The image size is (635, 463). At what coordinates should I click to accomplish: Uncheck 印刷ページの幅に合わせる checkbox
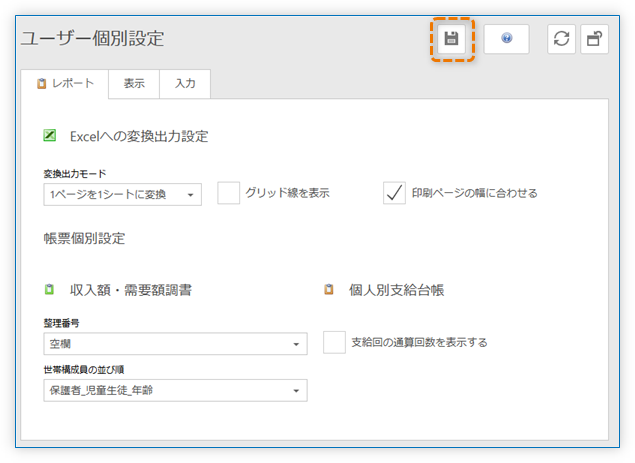[x=394, y=193]
